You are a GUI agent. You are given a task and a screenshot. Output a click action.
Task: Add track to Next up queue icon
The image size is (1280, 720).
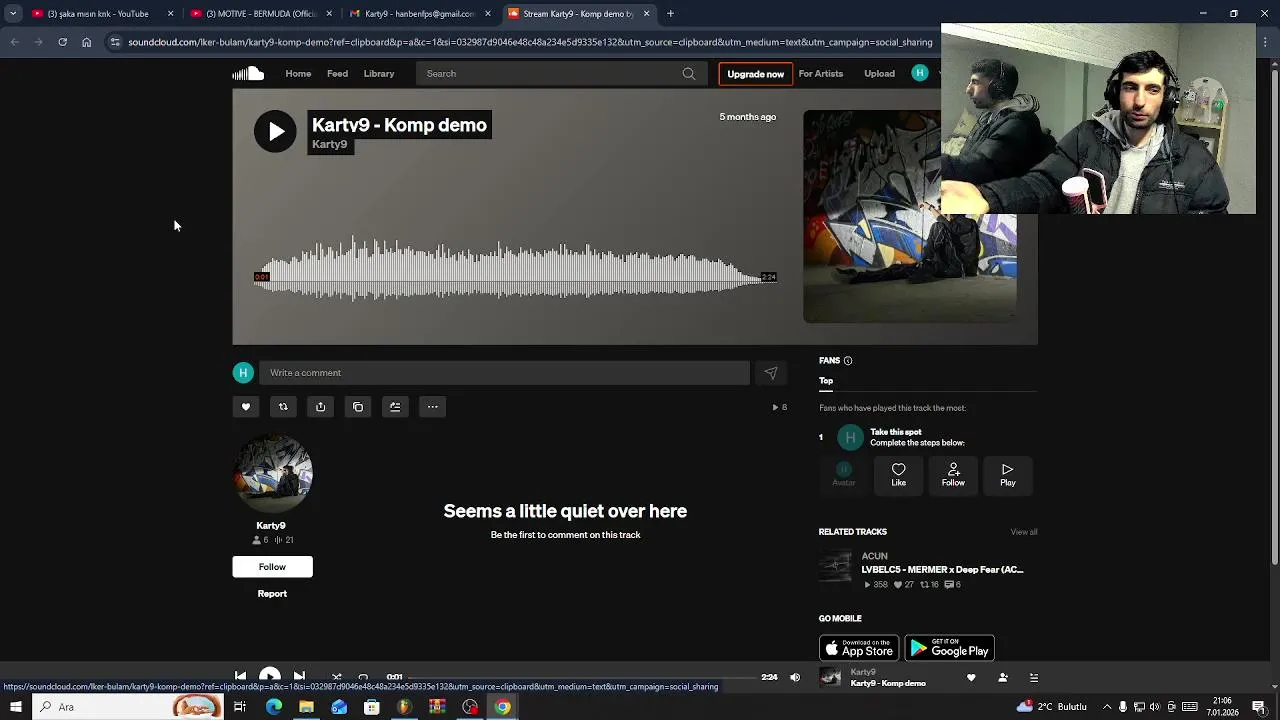tap(395, 407)
